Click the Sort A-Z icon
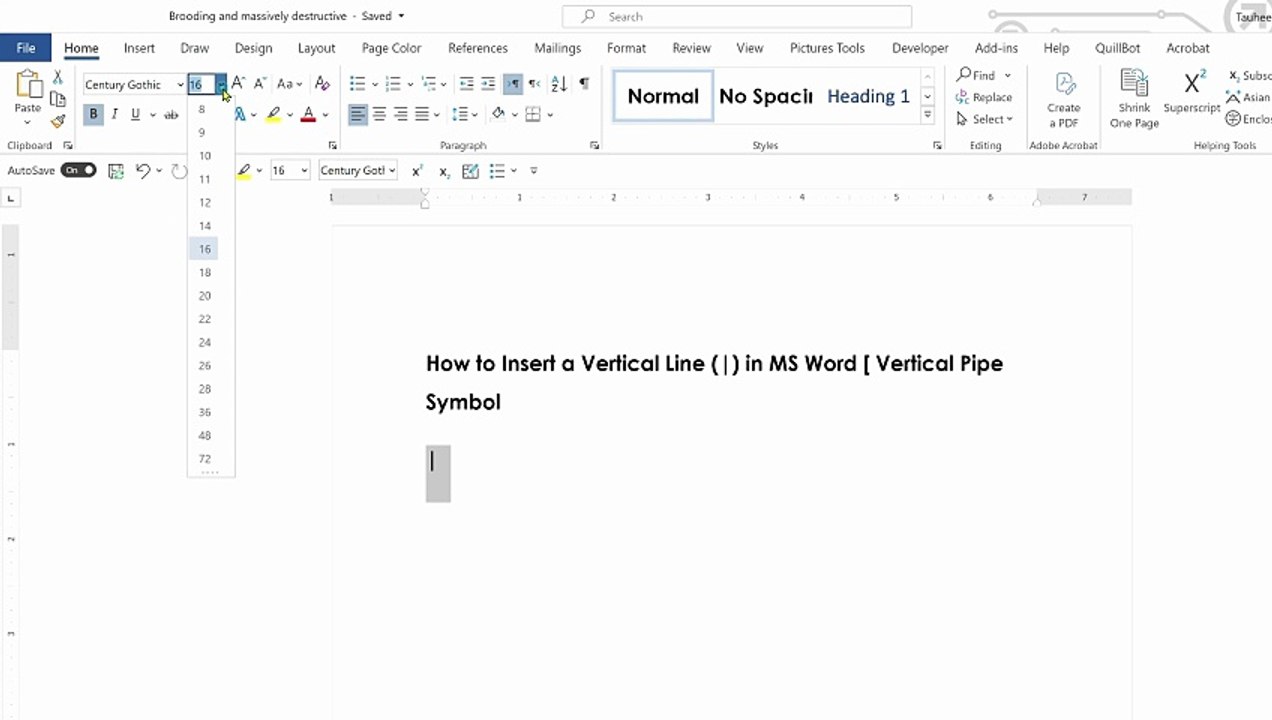 pos(559,84)
